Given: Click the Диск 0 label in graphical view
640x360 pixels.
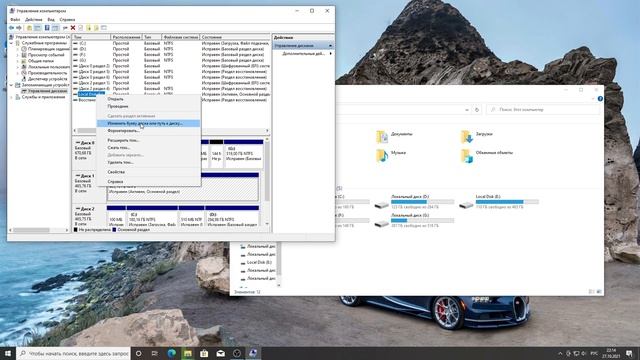Looking at the screenshot, I should point(86,143).
